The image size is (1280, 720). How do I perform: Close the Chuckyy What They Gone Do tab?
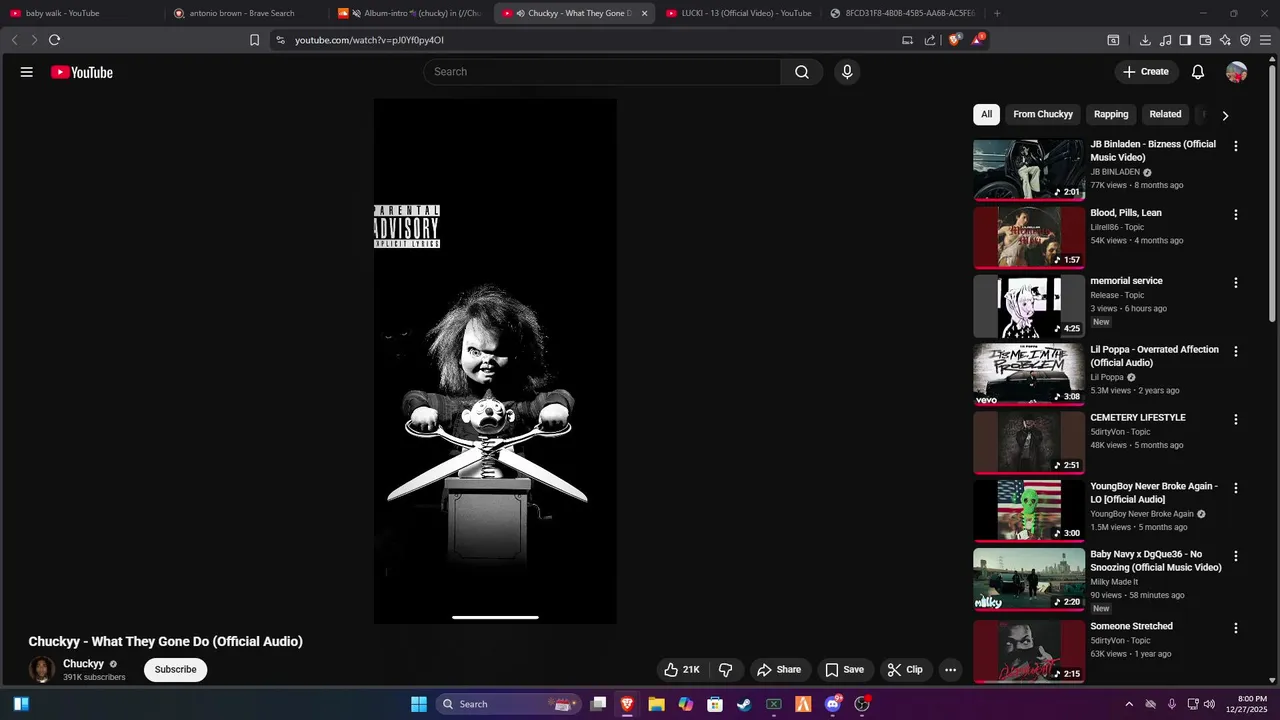(644, 13)
